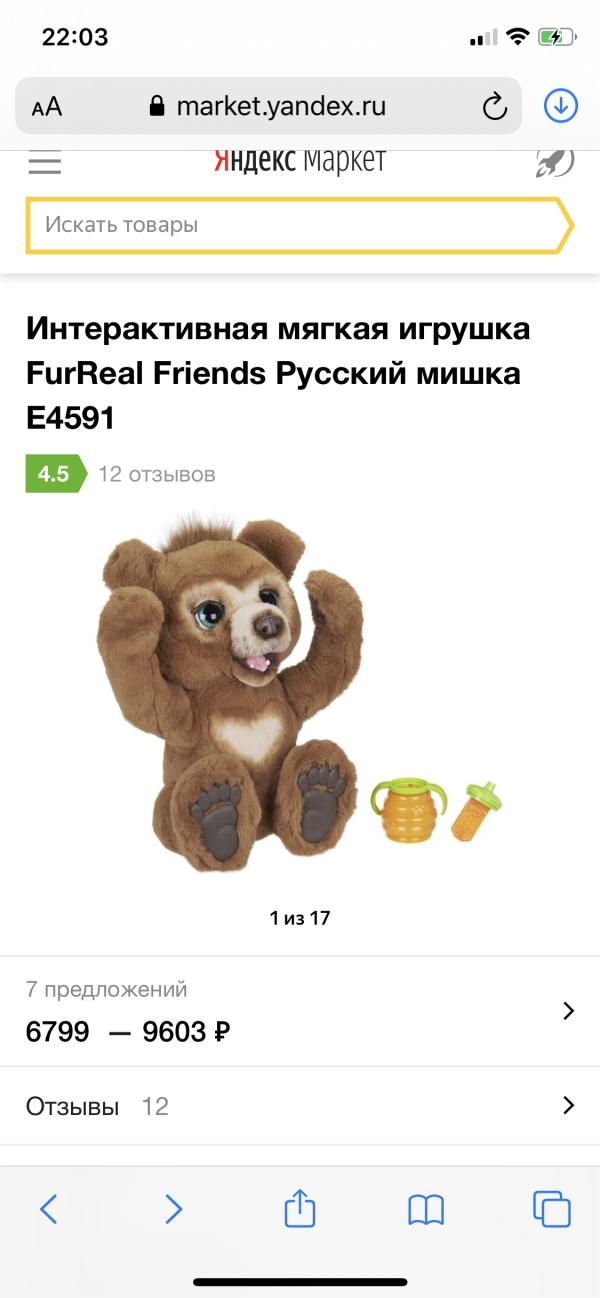Tap the AA reader text-size button
Screen dimensions: 600x1298
pos(47,107)
